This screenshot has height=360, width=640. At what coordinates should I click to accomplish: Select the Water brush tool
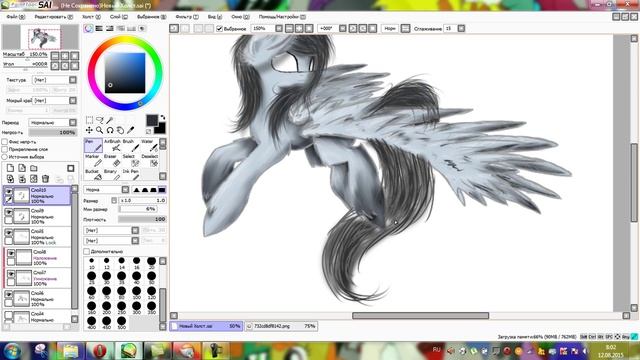pyautogui.click(x=149, y=145)
